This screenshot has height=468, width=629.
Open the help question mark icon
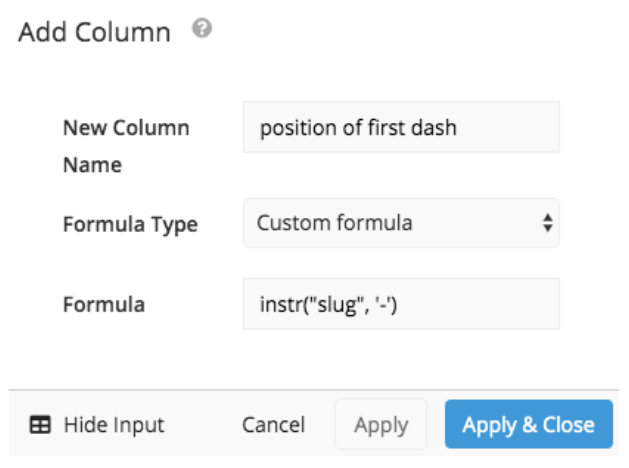[x=202, y=28]
